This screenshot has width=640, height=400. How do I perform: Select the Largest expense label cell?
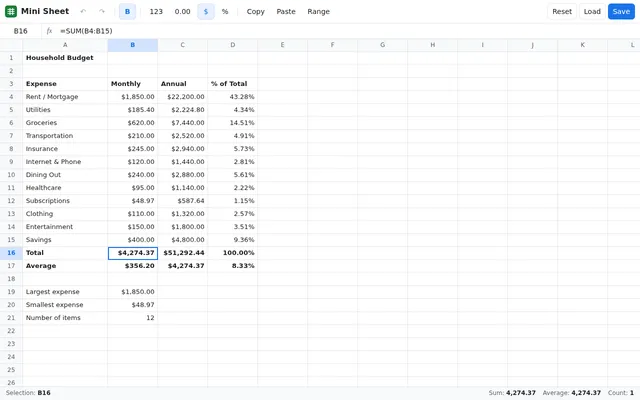click(65, 292)
